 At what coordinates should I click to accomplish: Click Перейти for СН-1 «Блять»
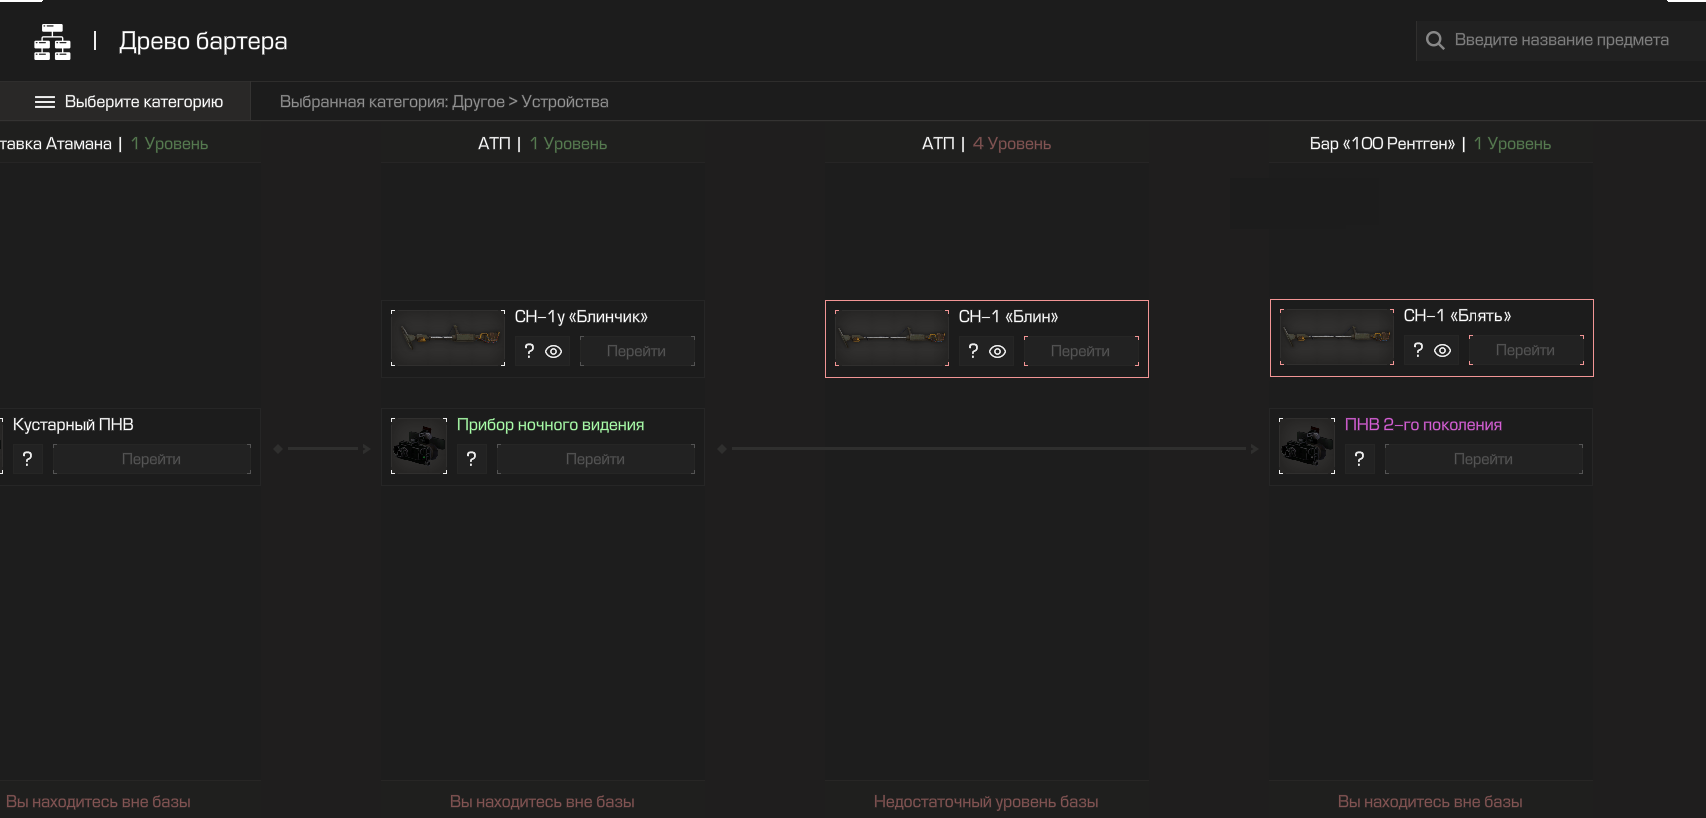pos(1525,350)
